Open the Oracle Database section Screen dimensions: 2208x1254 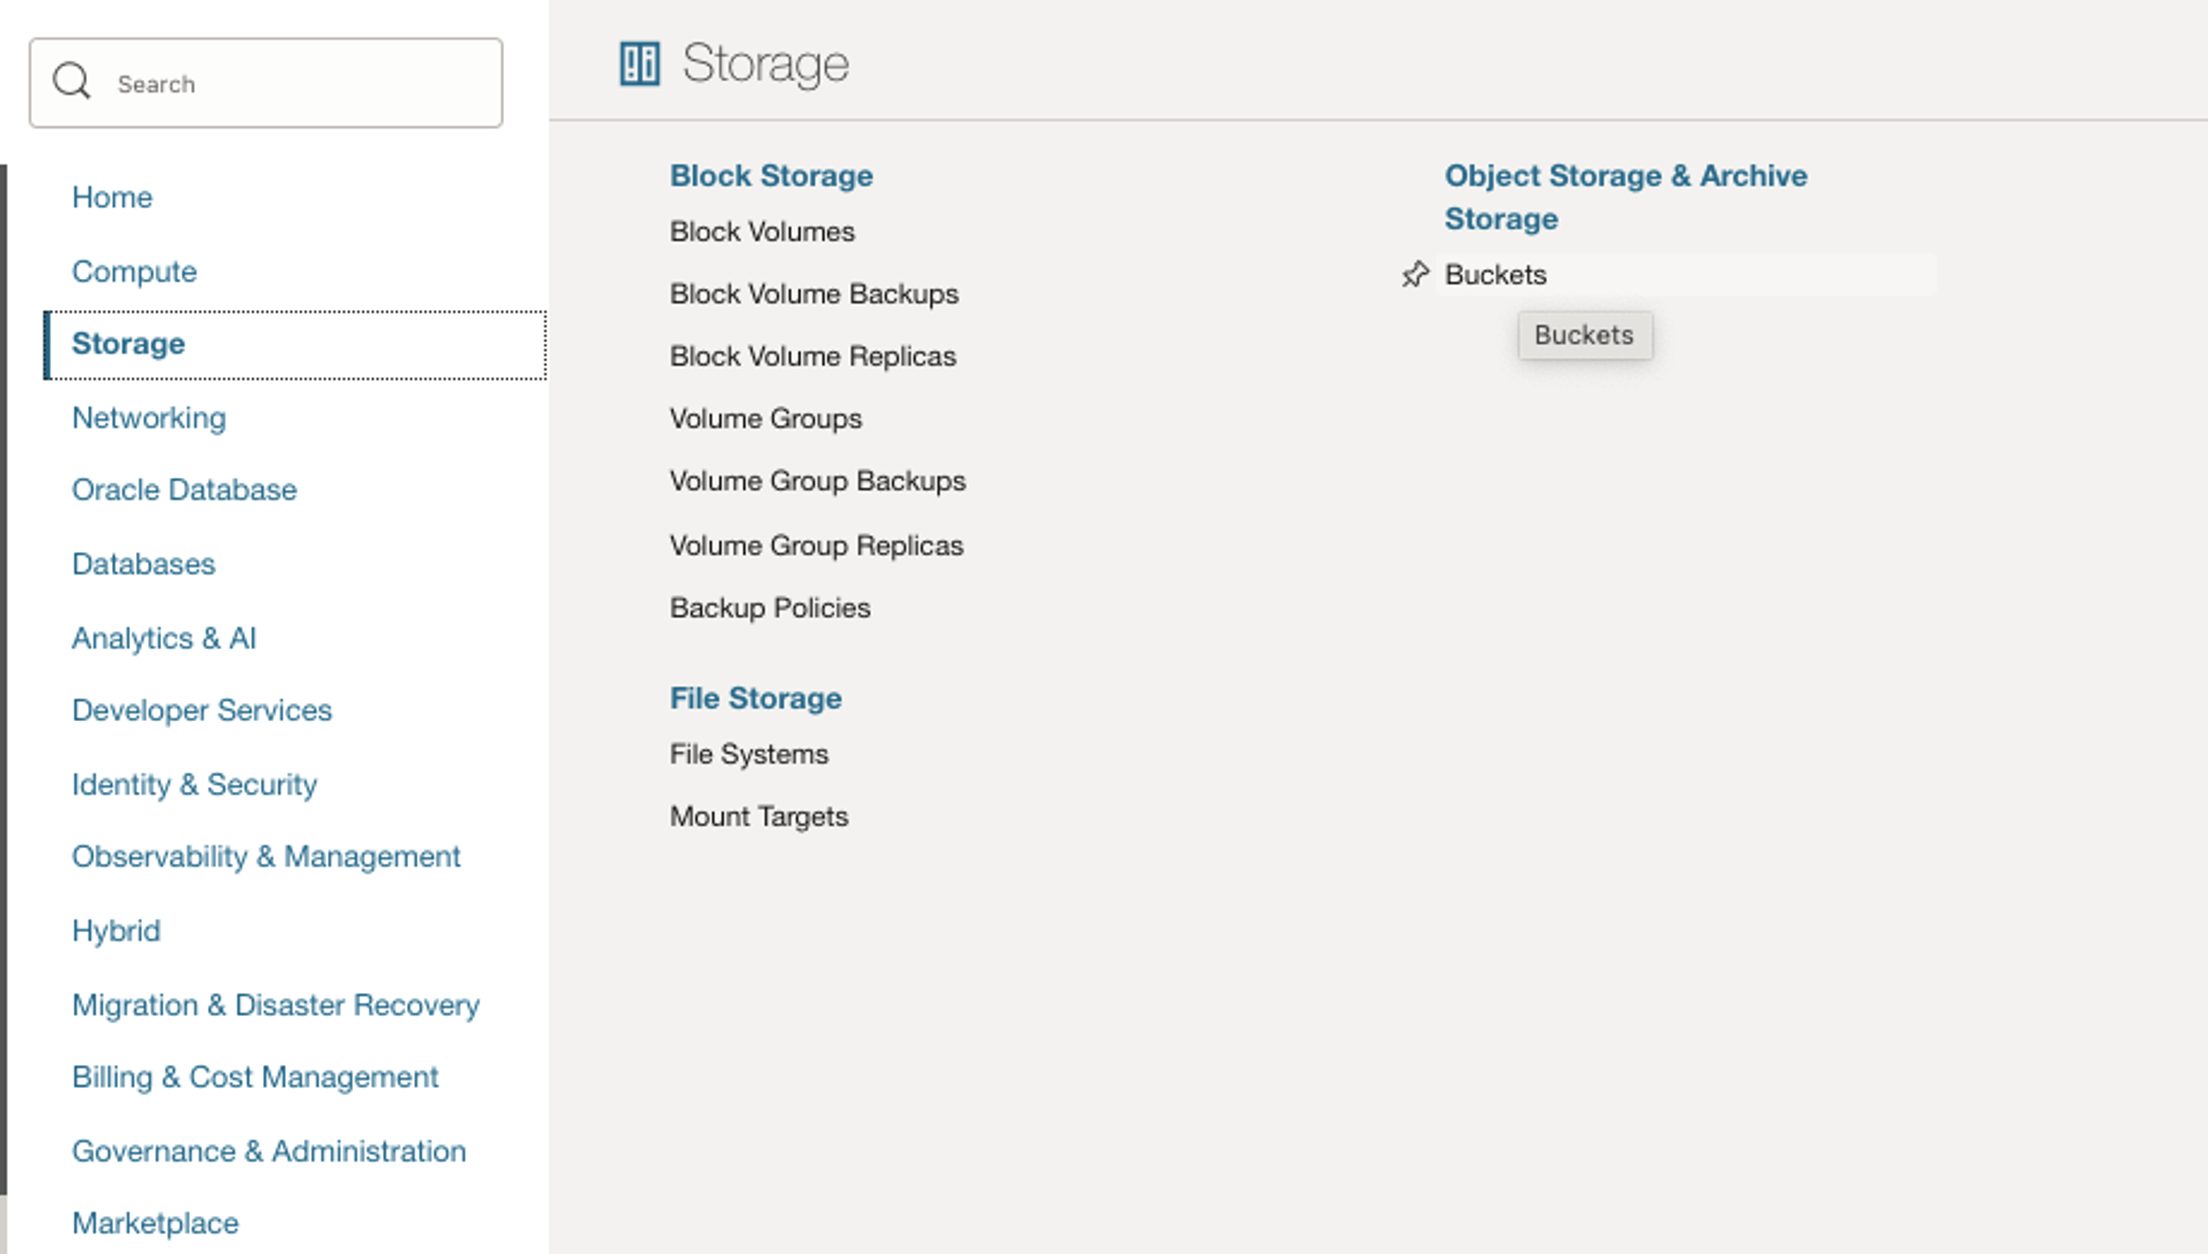pyautogui.click(x=184, y=490)
